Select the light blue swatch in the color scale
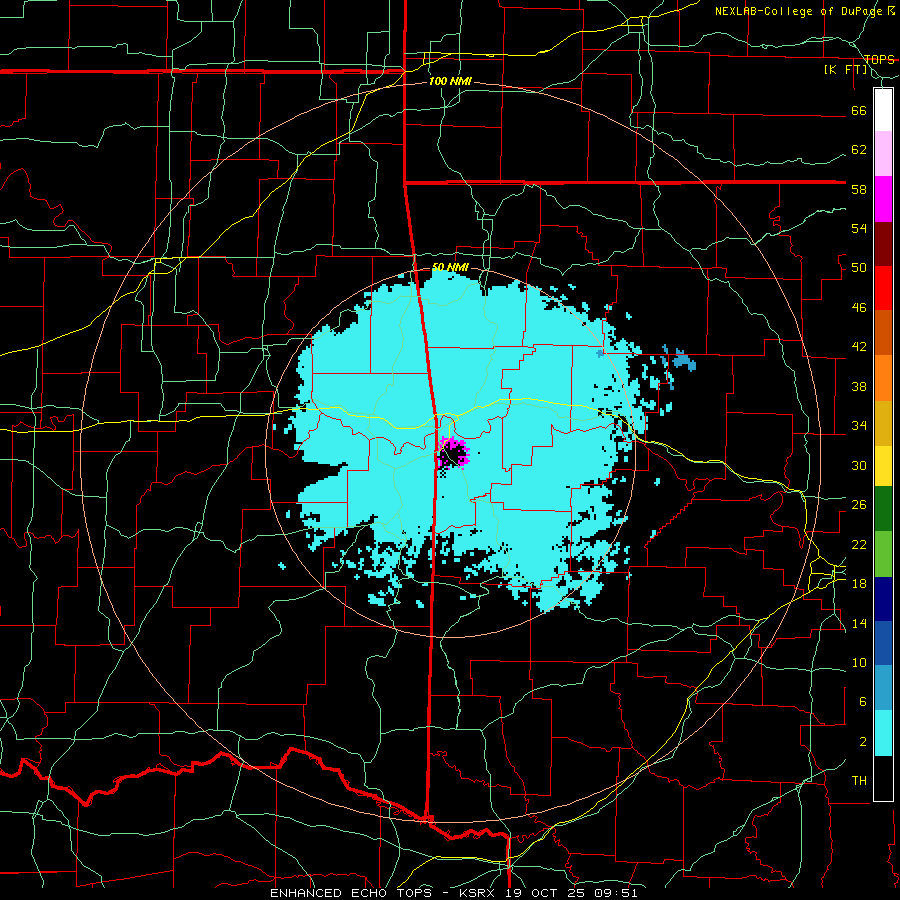 [883, 688]
